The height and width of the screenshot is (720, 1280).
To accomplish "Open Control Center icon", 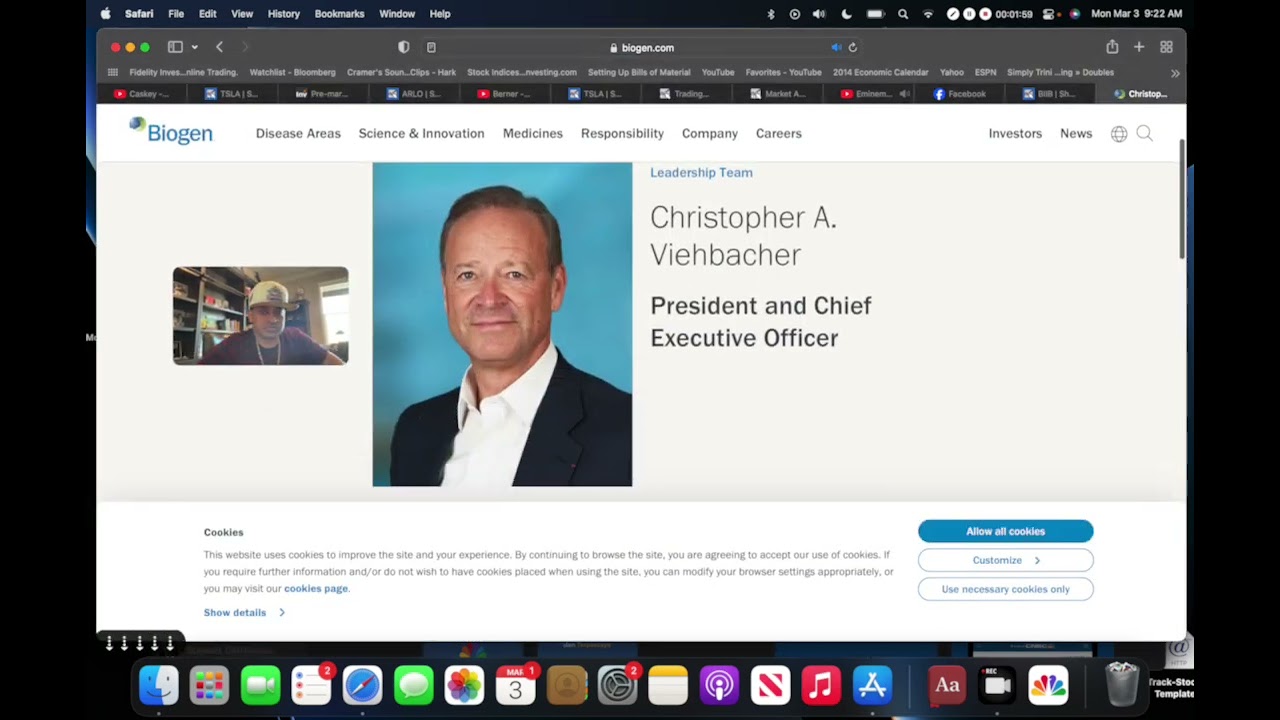I will click(1049, 14).
